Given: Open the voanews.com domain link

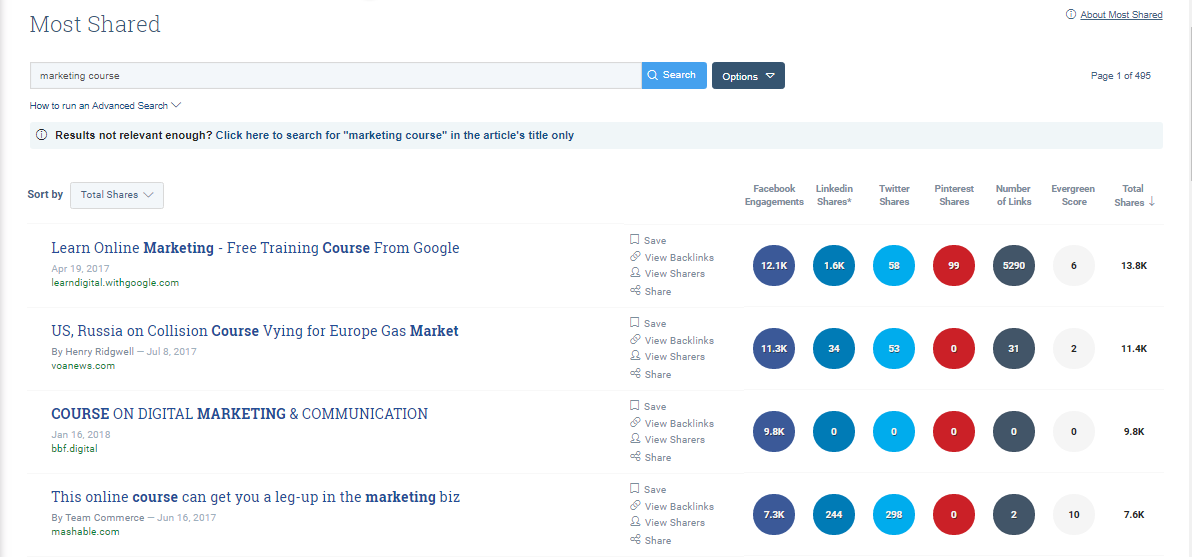Looking at the screenshot, I should (83, 366).
